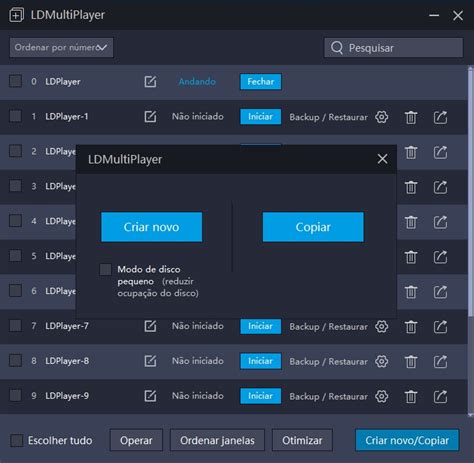Start LDPlayer-8 with Iniciar

coord(260,361)
